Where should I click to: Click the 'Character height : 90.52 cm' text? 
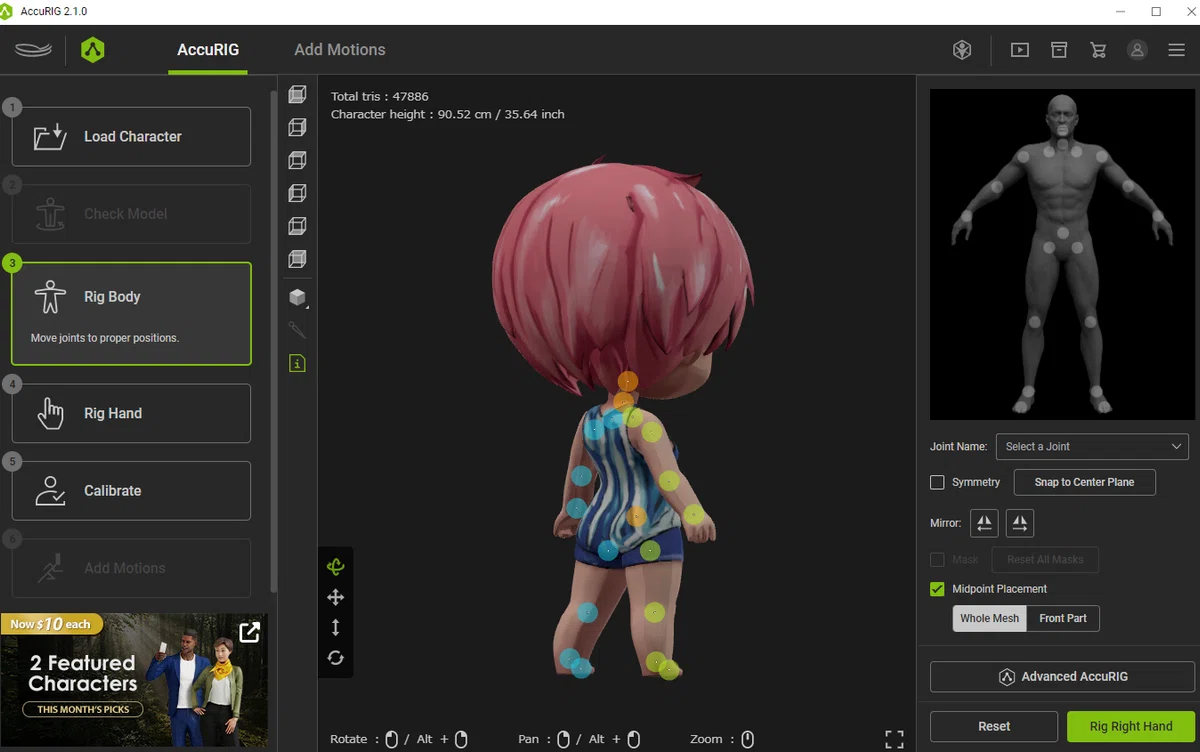[x=447, y=114]
